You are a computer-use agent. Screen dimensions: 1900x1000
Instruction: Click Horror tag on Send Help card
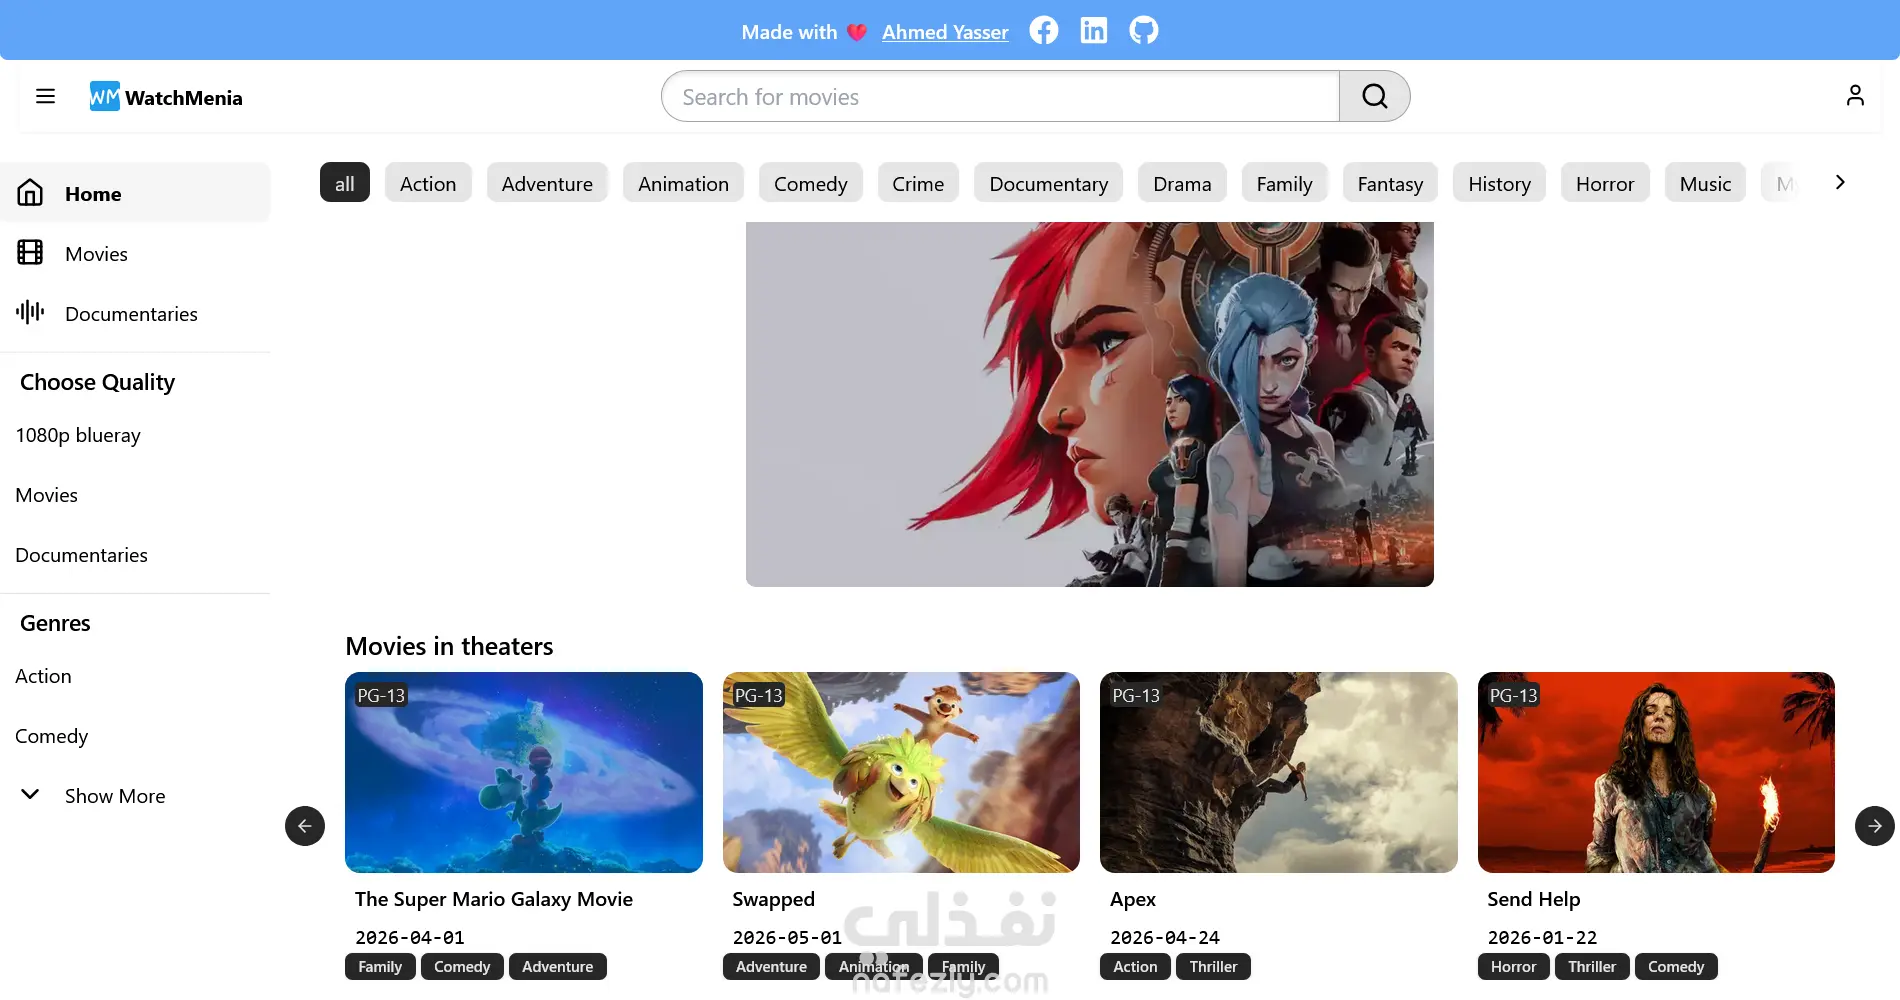click(1513, 967)
